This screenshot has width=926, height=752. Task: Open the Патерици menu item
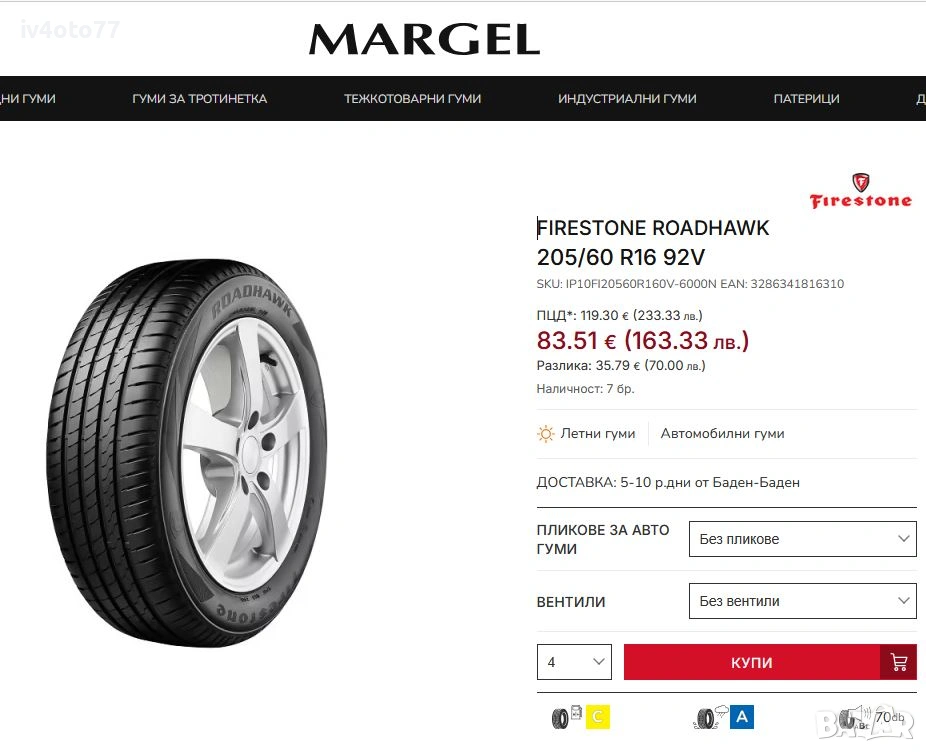[x=806, y=99]
